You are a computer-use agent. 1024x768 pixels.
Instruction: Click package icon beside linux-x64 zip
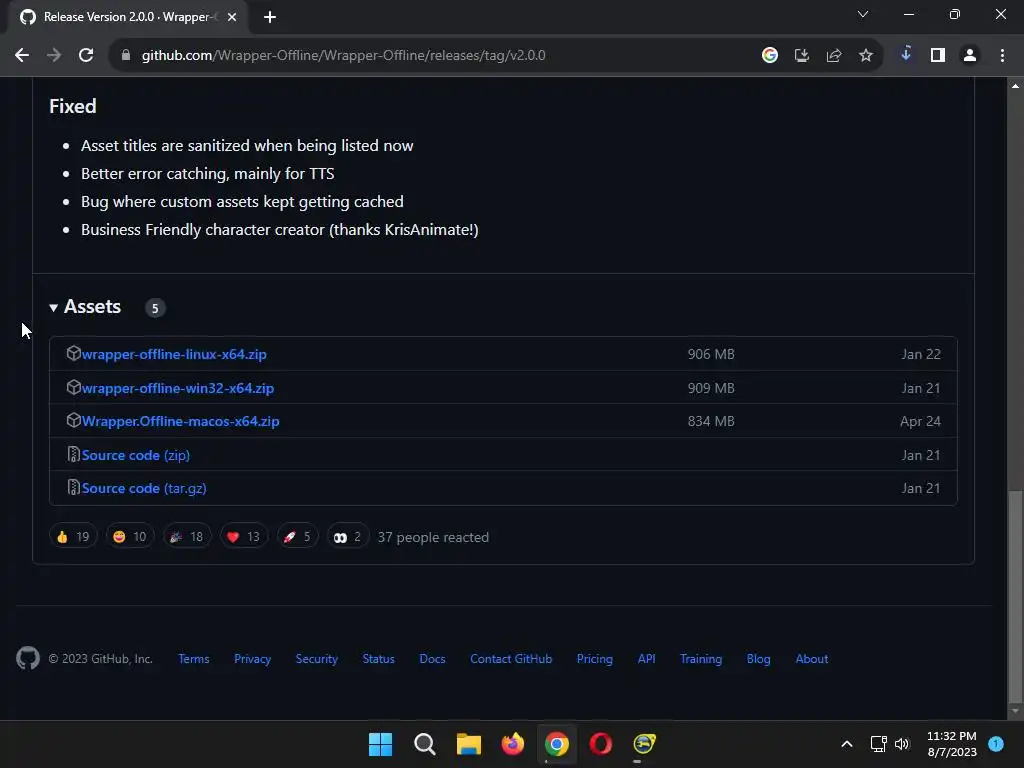tap(74, 353)
